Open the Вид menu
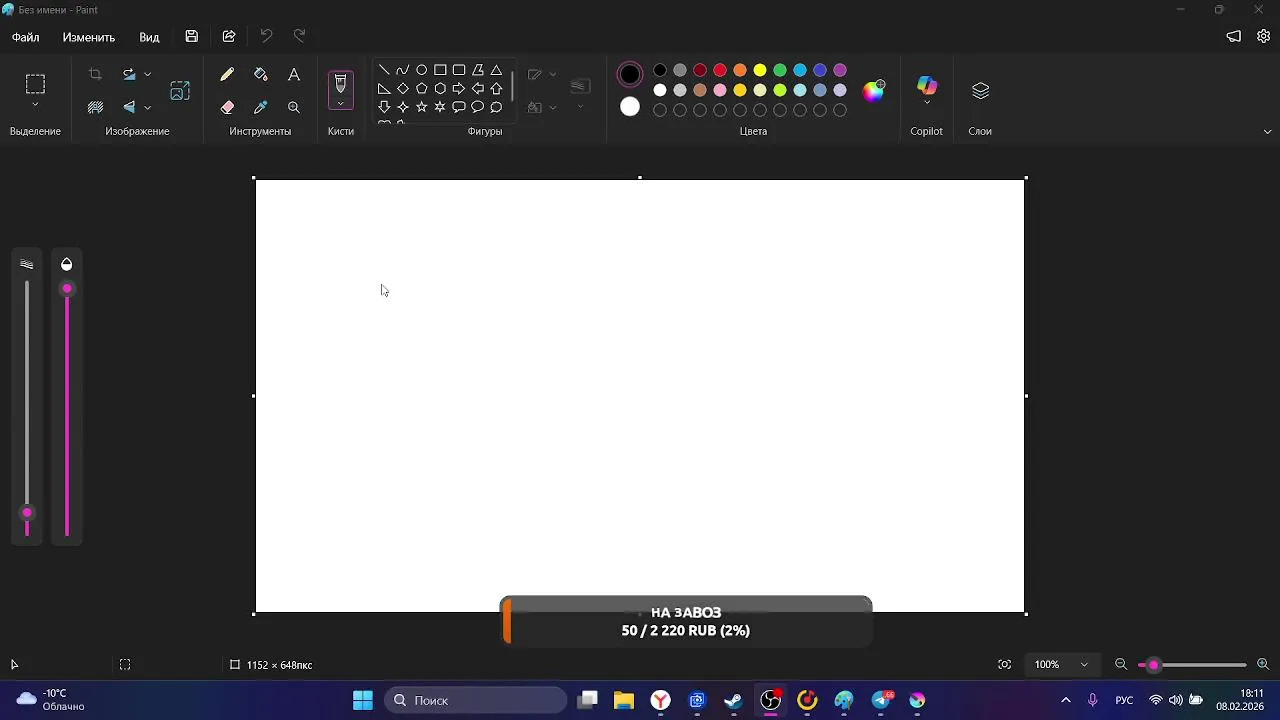 (x=149, y=37)
